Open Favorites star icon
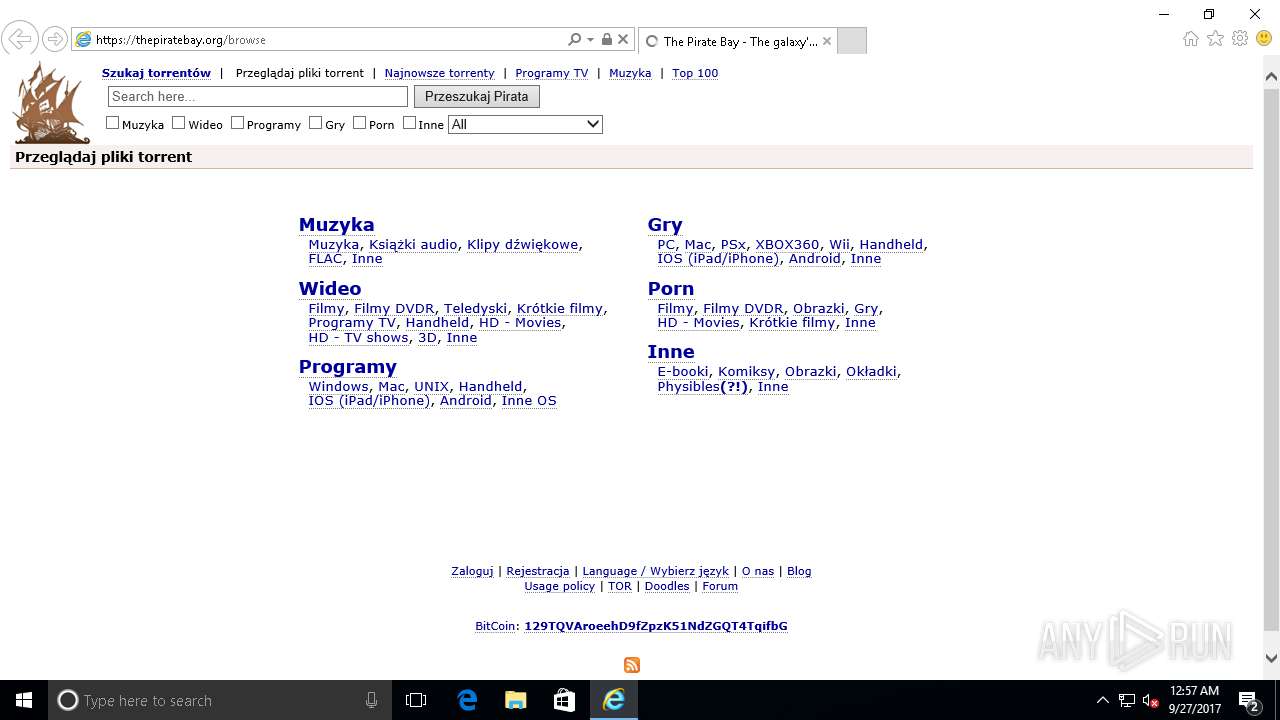Image resolution: width=1280 pixels, height=720 pixels. (1215, 39)
